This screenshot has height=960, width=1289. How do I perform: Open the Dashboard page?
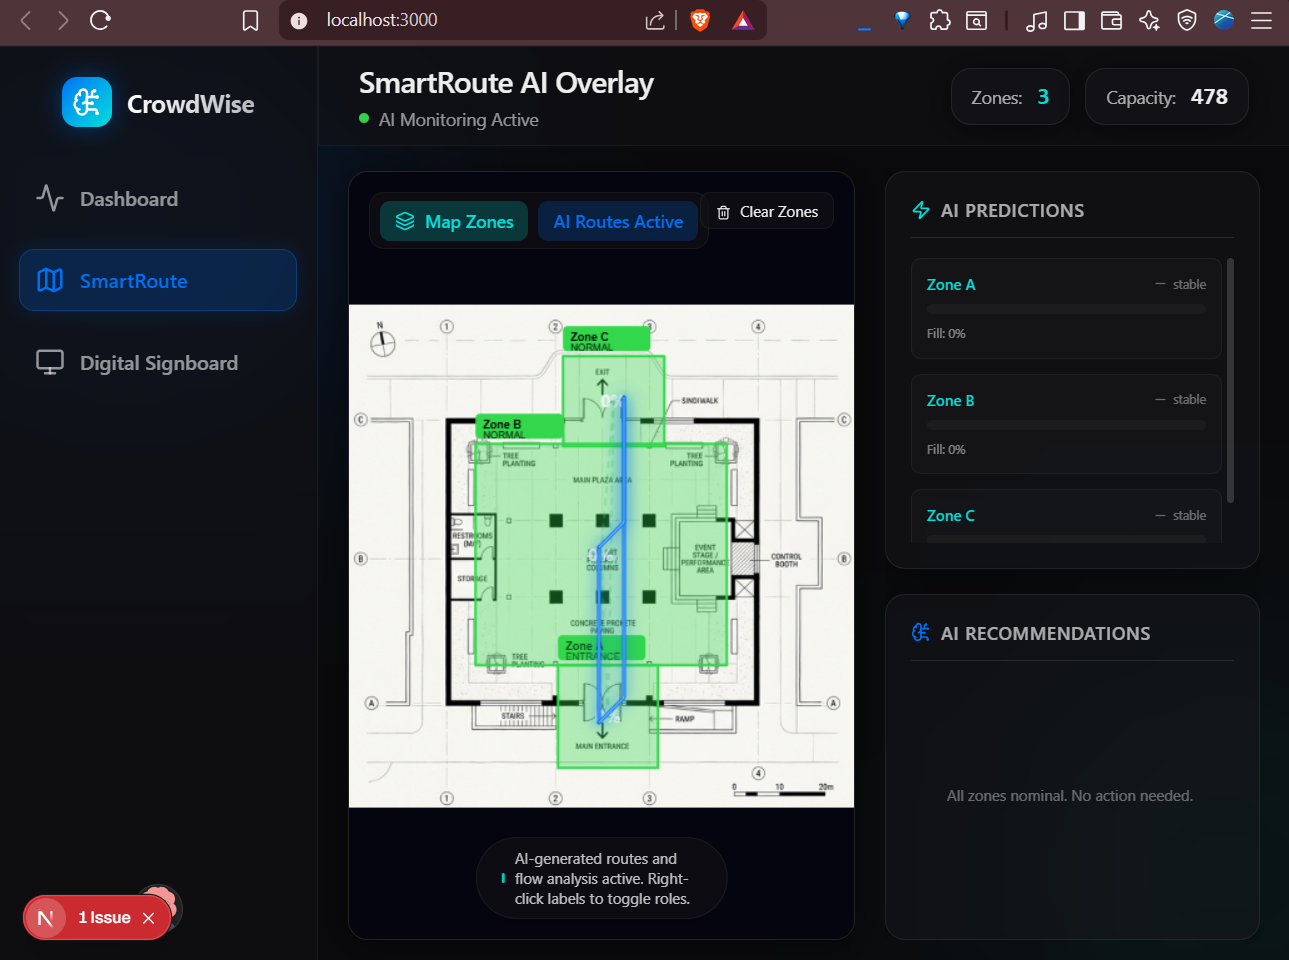point(158,199)
